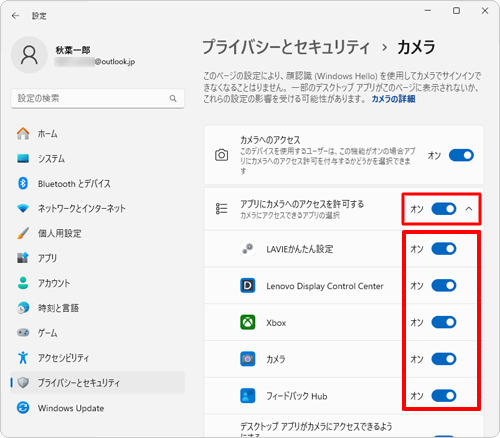500x438 pixels.
Task: Turn off camera access for LAVIEかんたん設定
Action: [444, 249]
